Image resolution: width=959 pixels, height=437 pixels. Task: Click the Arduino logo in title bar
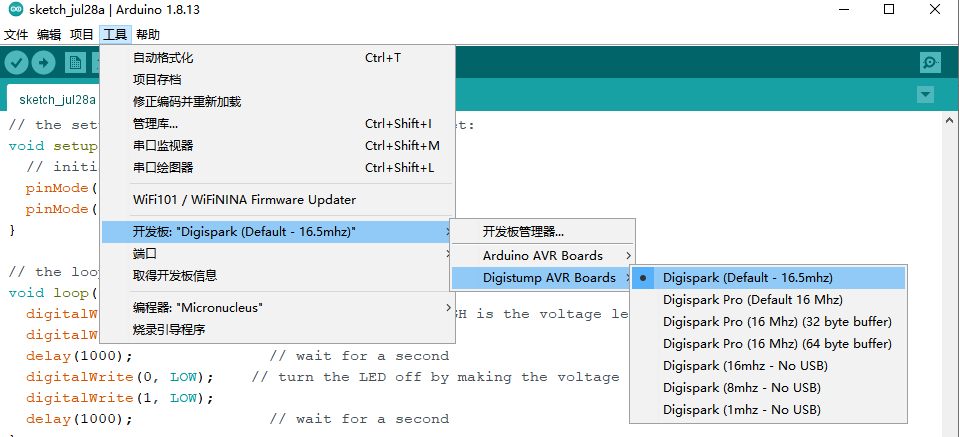point(17,10)
